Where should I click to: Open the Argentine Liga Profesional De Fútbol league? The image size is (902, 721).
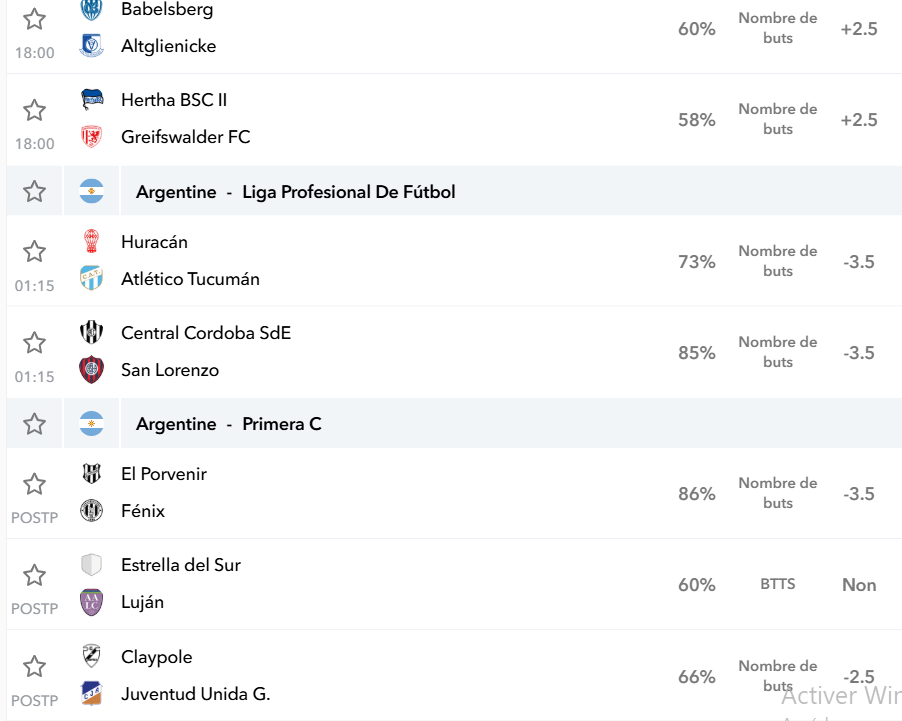[295, 192]
